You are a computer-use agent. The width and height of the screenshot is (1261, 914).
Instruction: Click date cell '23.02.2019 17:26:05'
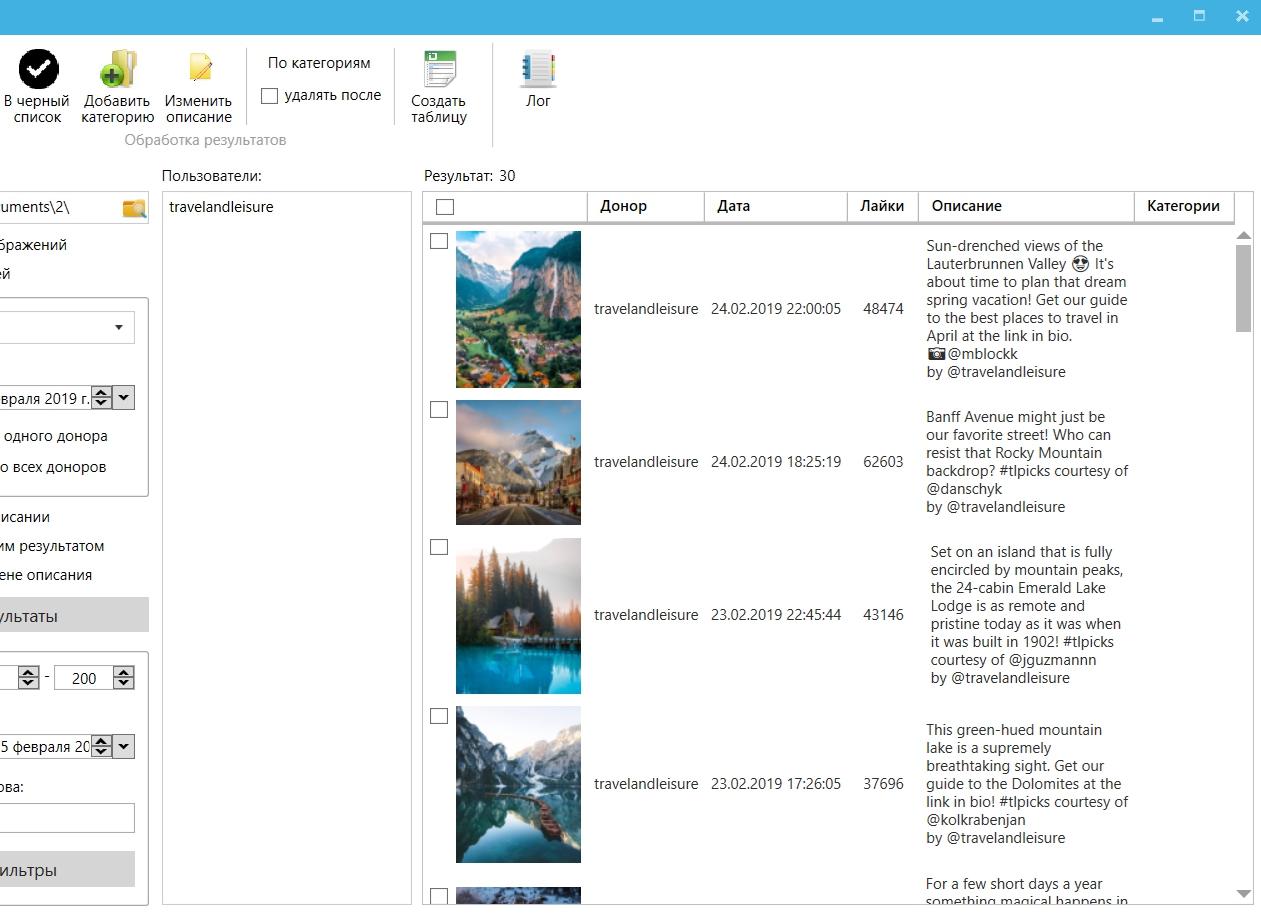(x=776, y=784)
